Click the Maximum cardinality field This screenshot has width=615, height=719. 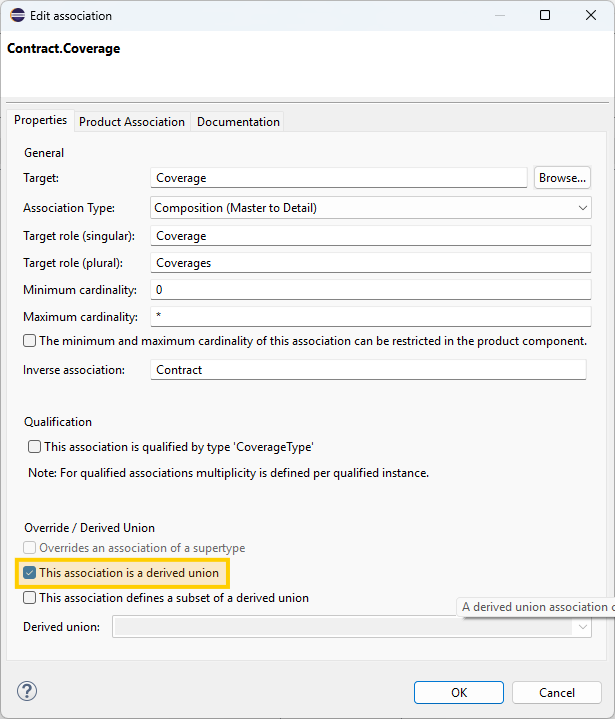tap(371, 316)
